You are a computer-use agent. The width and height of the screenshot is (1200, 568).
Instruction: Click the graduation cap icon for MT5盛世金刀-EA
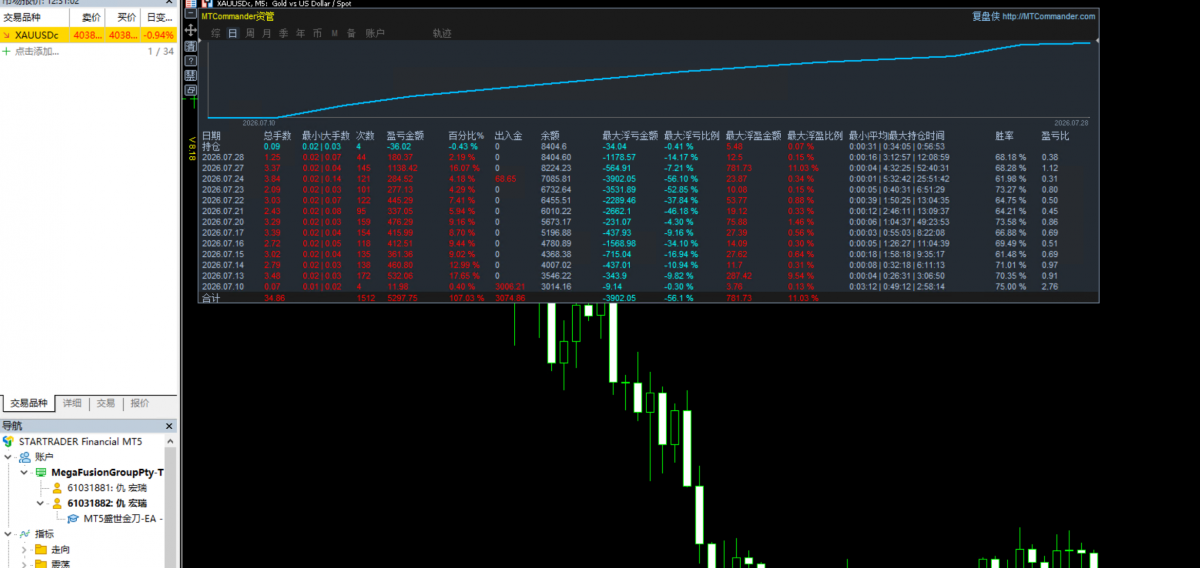coord(73,519)
